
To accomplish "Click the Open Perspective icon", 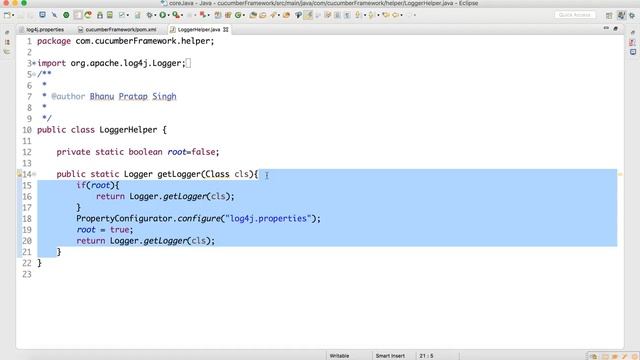I will click(x=609, y=16).
